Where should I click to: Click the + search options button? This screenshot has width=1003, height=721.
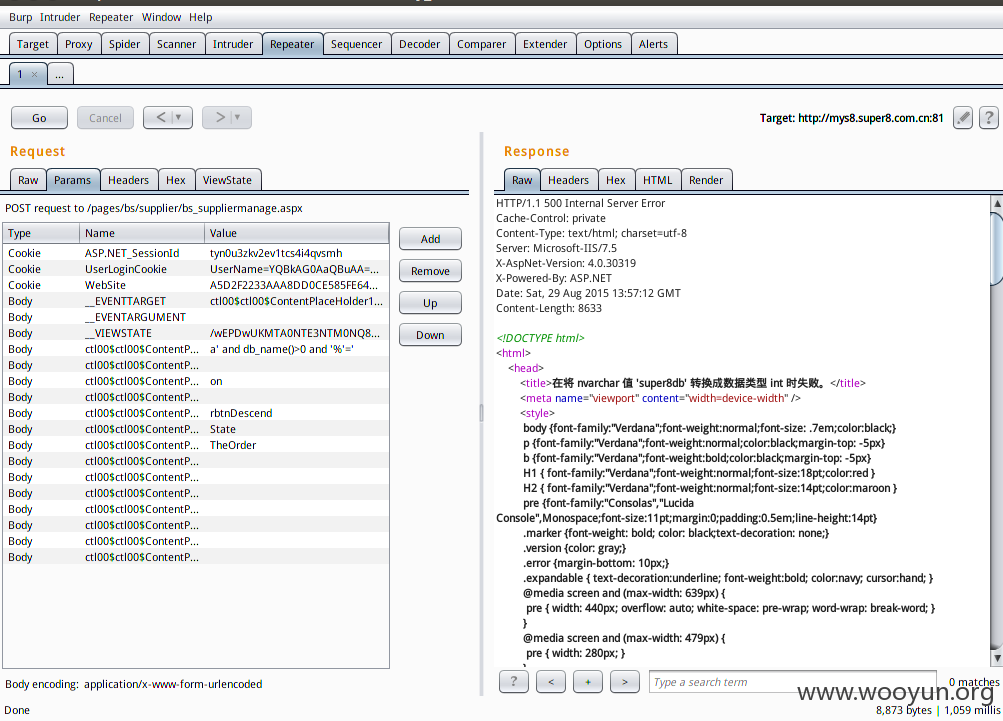(x=588, y=682)
